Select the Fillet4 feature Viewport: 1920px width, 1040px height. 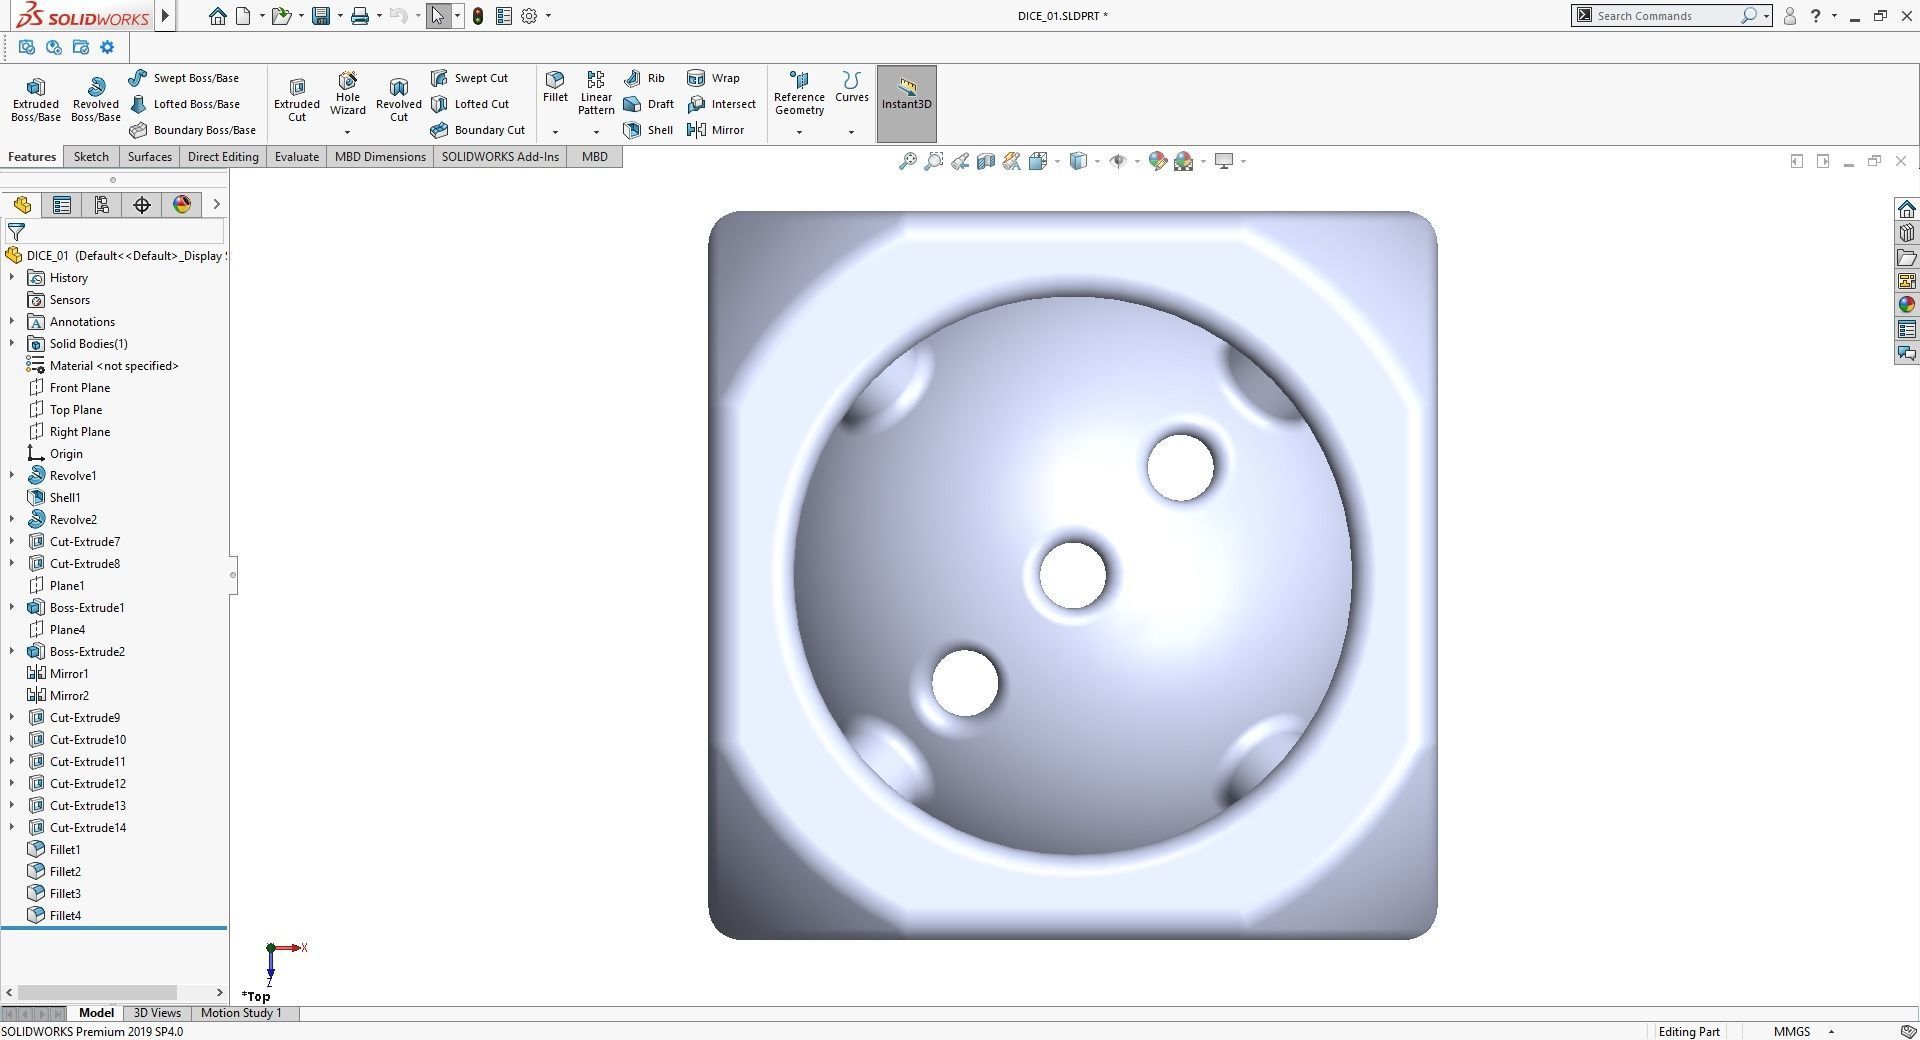pos(54,916)
